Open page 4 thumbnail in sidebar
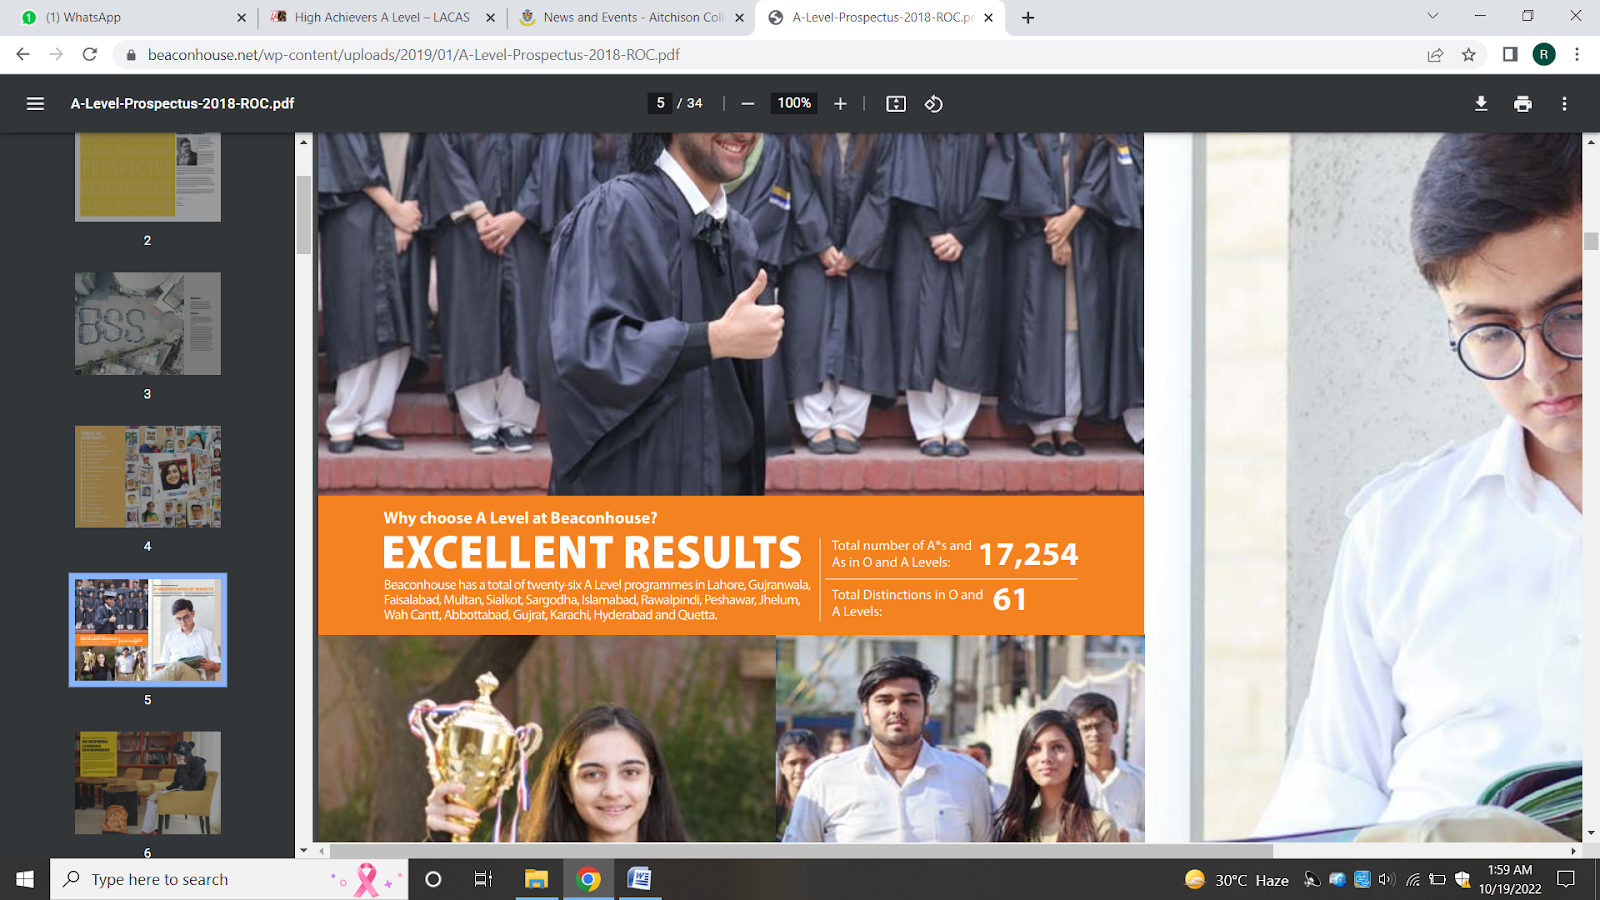 tap(148, 477)
